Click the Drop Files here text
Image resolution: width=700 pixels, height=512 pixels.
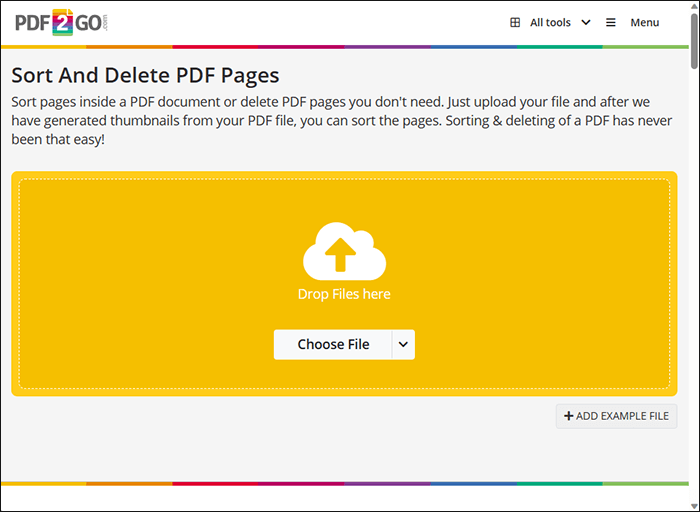(344, 294)
